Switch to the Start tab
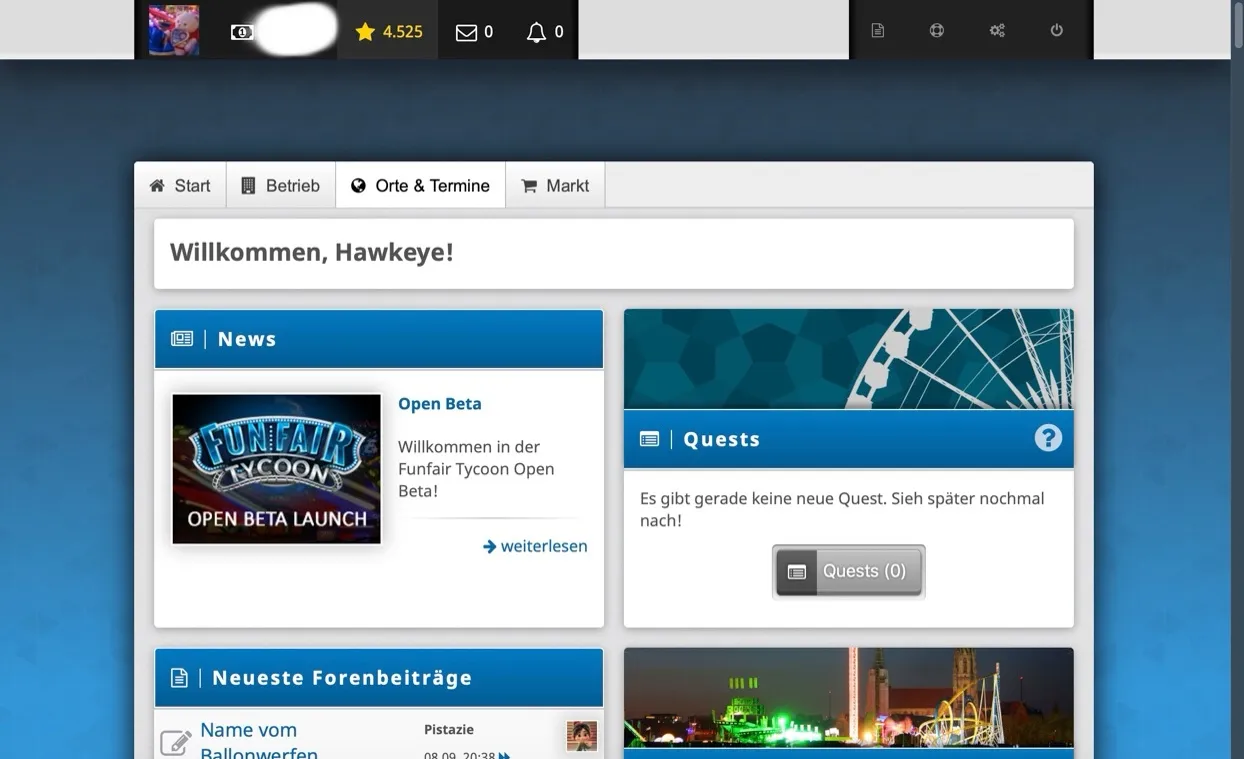 pos(180,186)
